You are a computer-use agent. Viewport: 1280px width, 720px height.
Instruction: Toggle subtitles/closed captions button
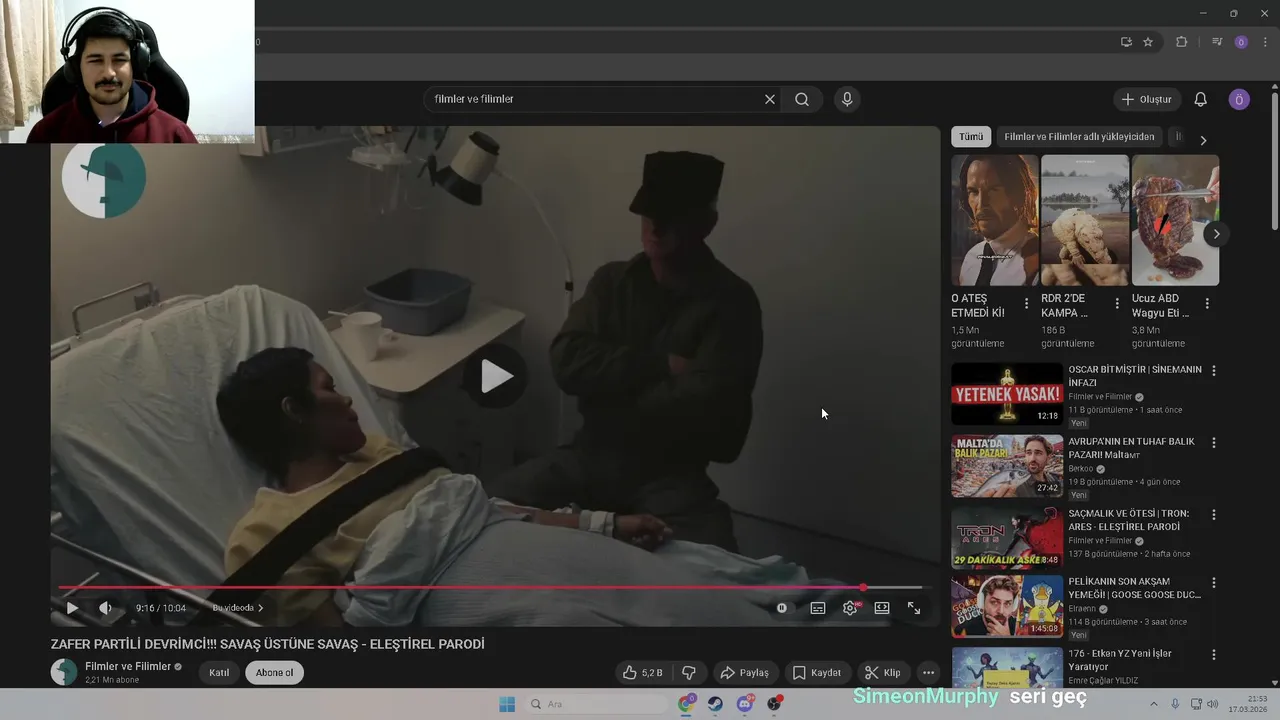pos(818,608)
